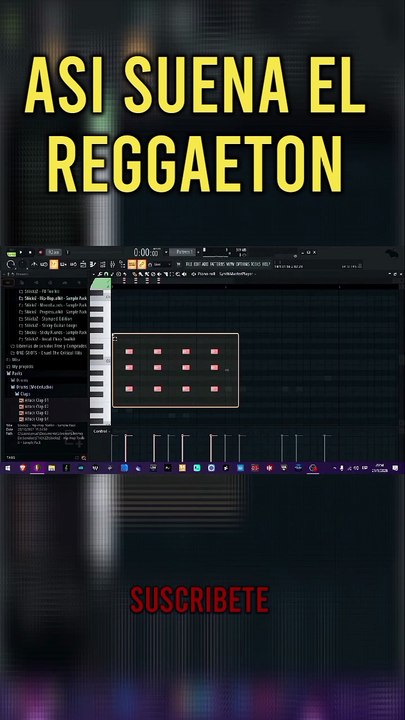Expand the Misc folder
The image size is (405, 720).
point(13,360)
